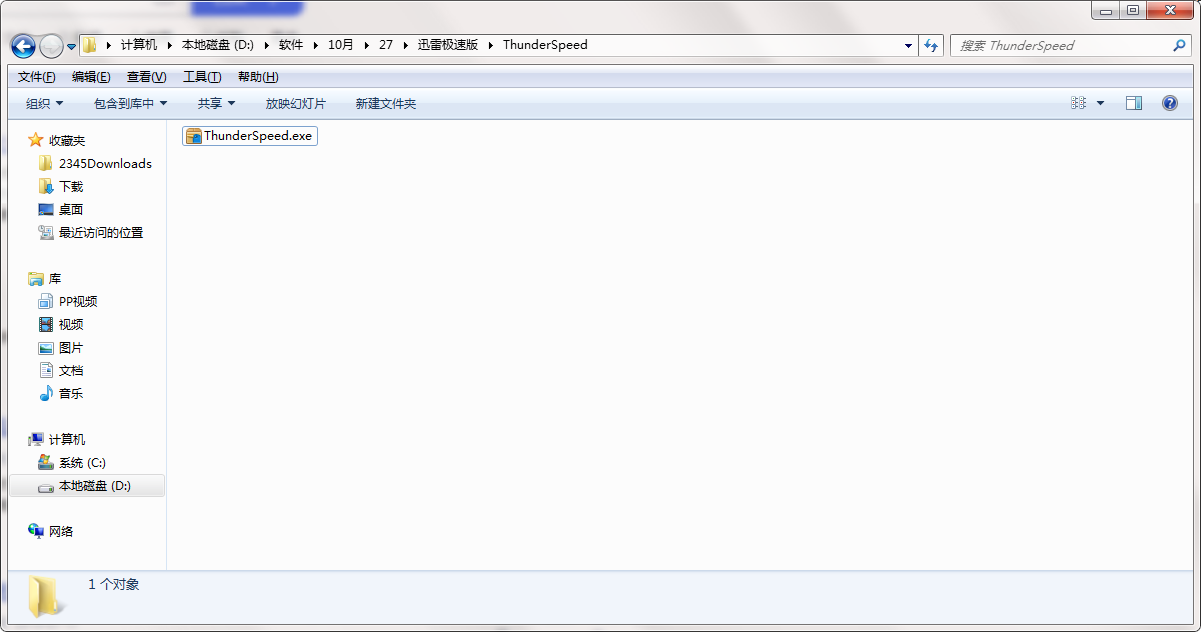Go forward with the Forward arrow button

click(51, 46)
